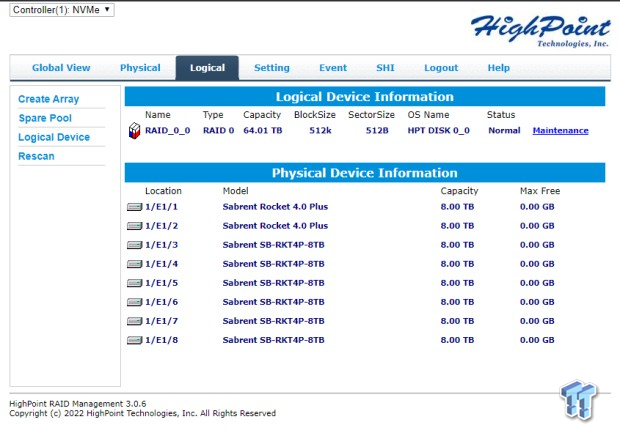This screenshot has width=620, height=444.
Task: Click location 1/E1/1
Action: [161, 207]
